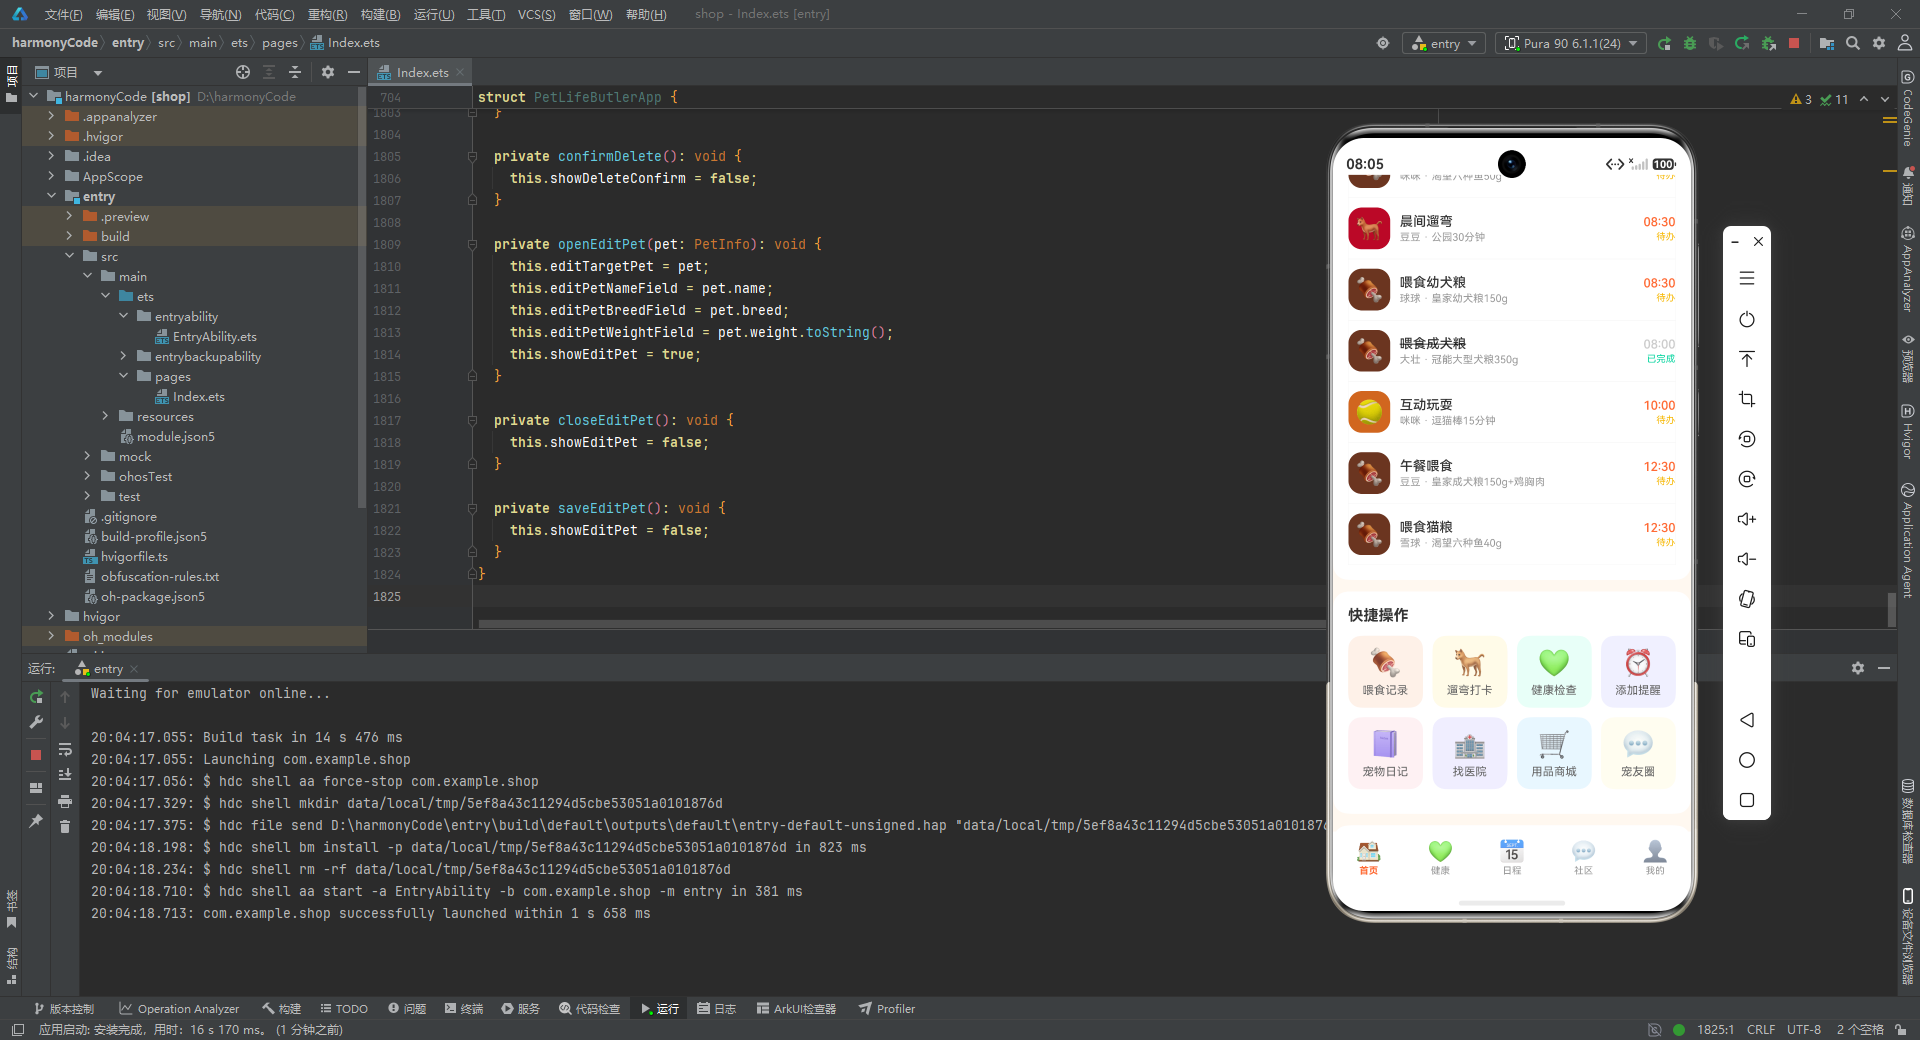Open the ArkUI检查器 tool window
The image size is (1920, 1040).
coord(796,1008)
